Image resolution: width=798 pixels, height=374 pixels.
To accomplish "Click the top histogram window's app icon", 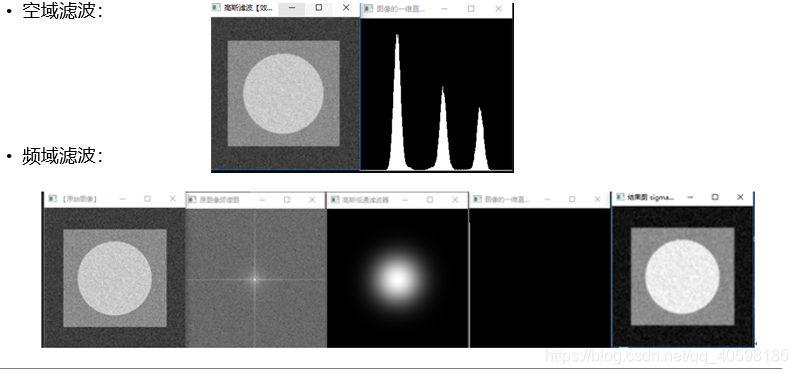I will (x=368, y=9).
